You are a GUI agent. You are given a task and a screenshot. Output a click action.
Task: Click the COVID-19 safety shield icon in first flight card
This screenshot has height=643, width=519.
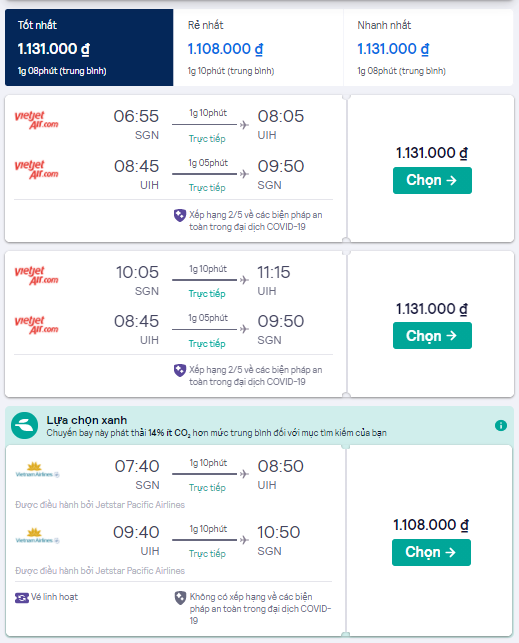point(180,215)
